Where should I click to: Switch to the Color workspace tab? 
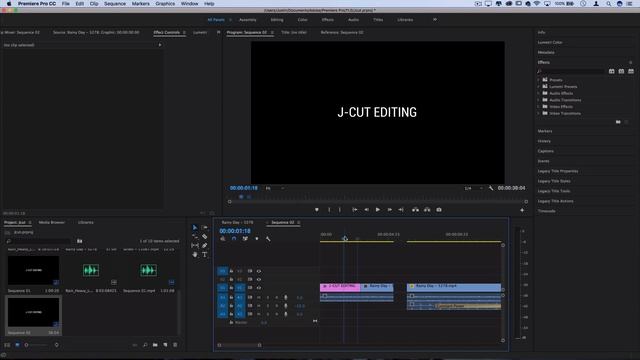coord(302,20)
